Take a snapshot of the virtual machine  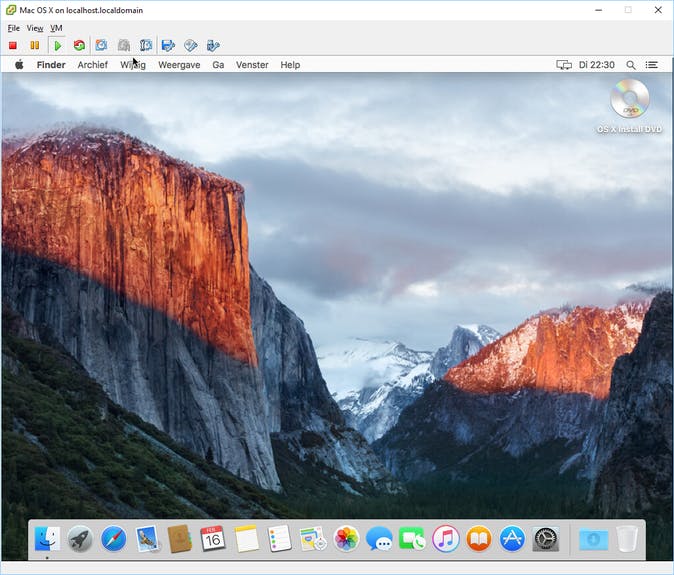click(101, 45)
